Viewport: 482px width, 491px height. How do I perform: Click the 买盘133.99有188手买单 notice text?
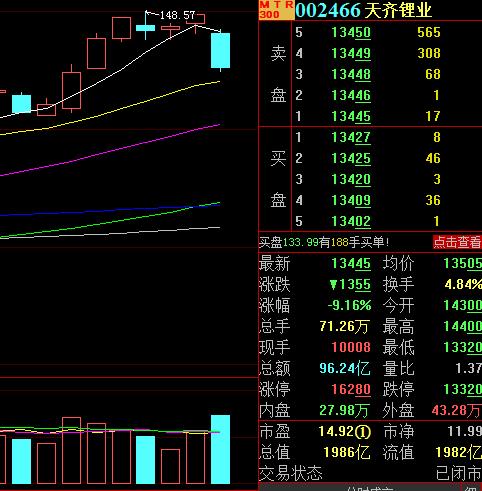(x=324, y=242)
